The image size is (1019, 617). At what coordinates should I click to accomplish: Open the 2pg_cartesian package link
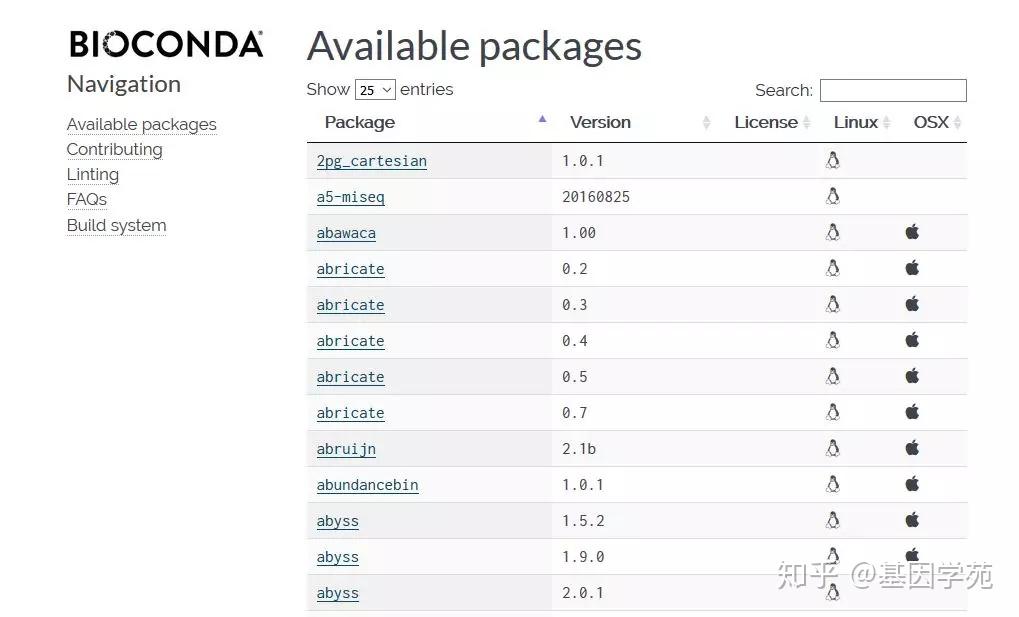[x=371, y=161]
